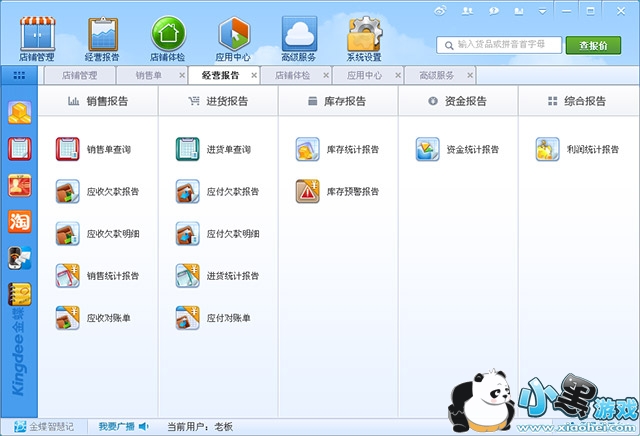Open 应用中心 app center icon
Image resolution: width=640 pixels, height=436 pixels.
pos(233,39)
